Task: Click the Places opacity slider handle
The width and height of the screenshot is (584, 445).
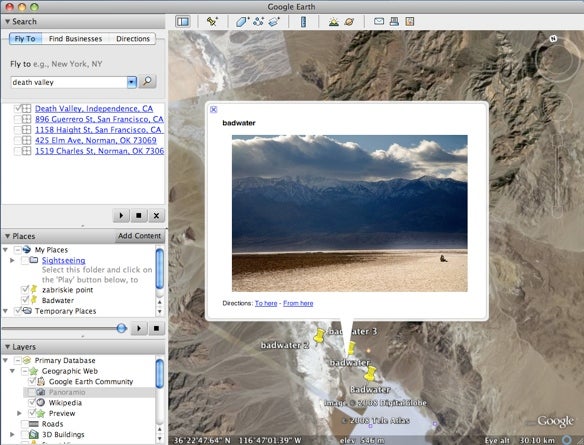Action: [121, 328]
